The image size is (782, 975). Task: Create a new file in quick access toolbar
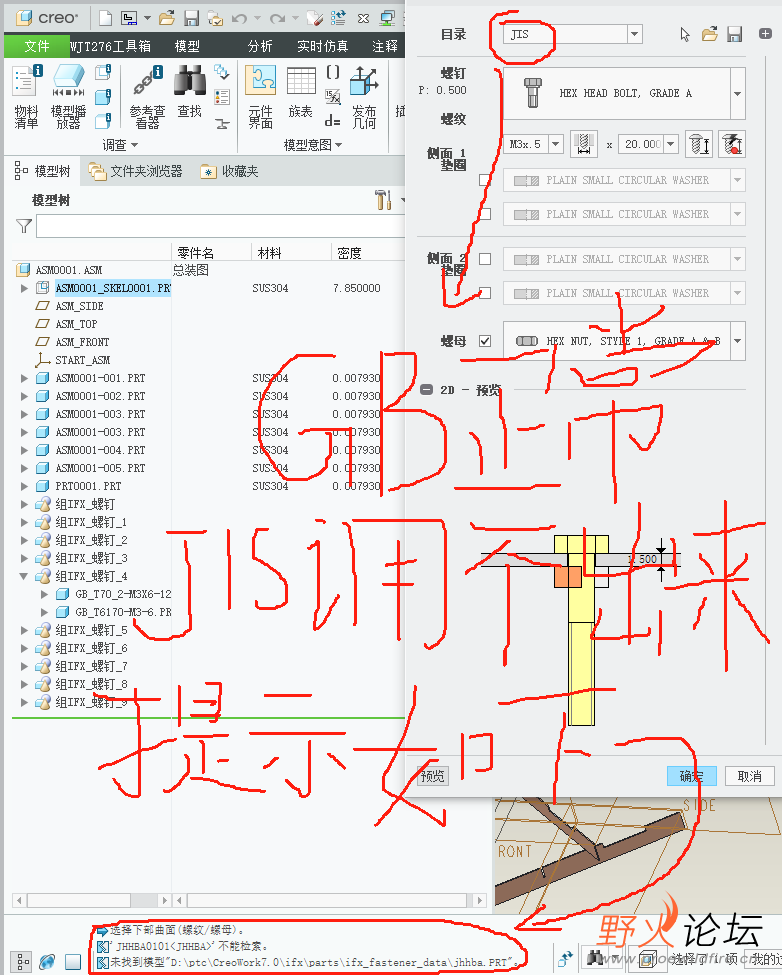tap(106, 18)
